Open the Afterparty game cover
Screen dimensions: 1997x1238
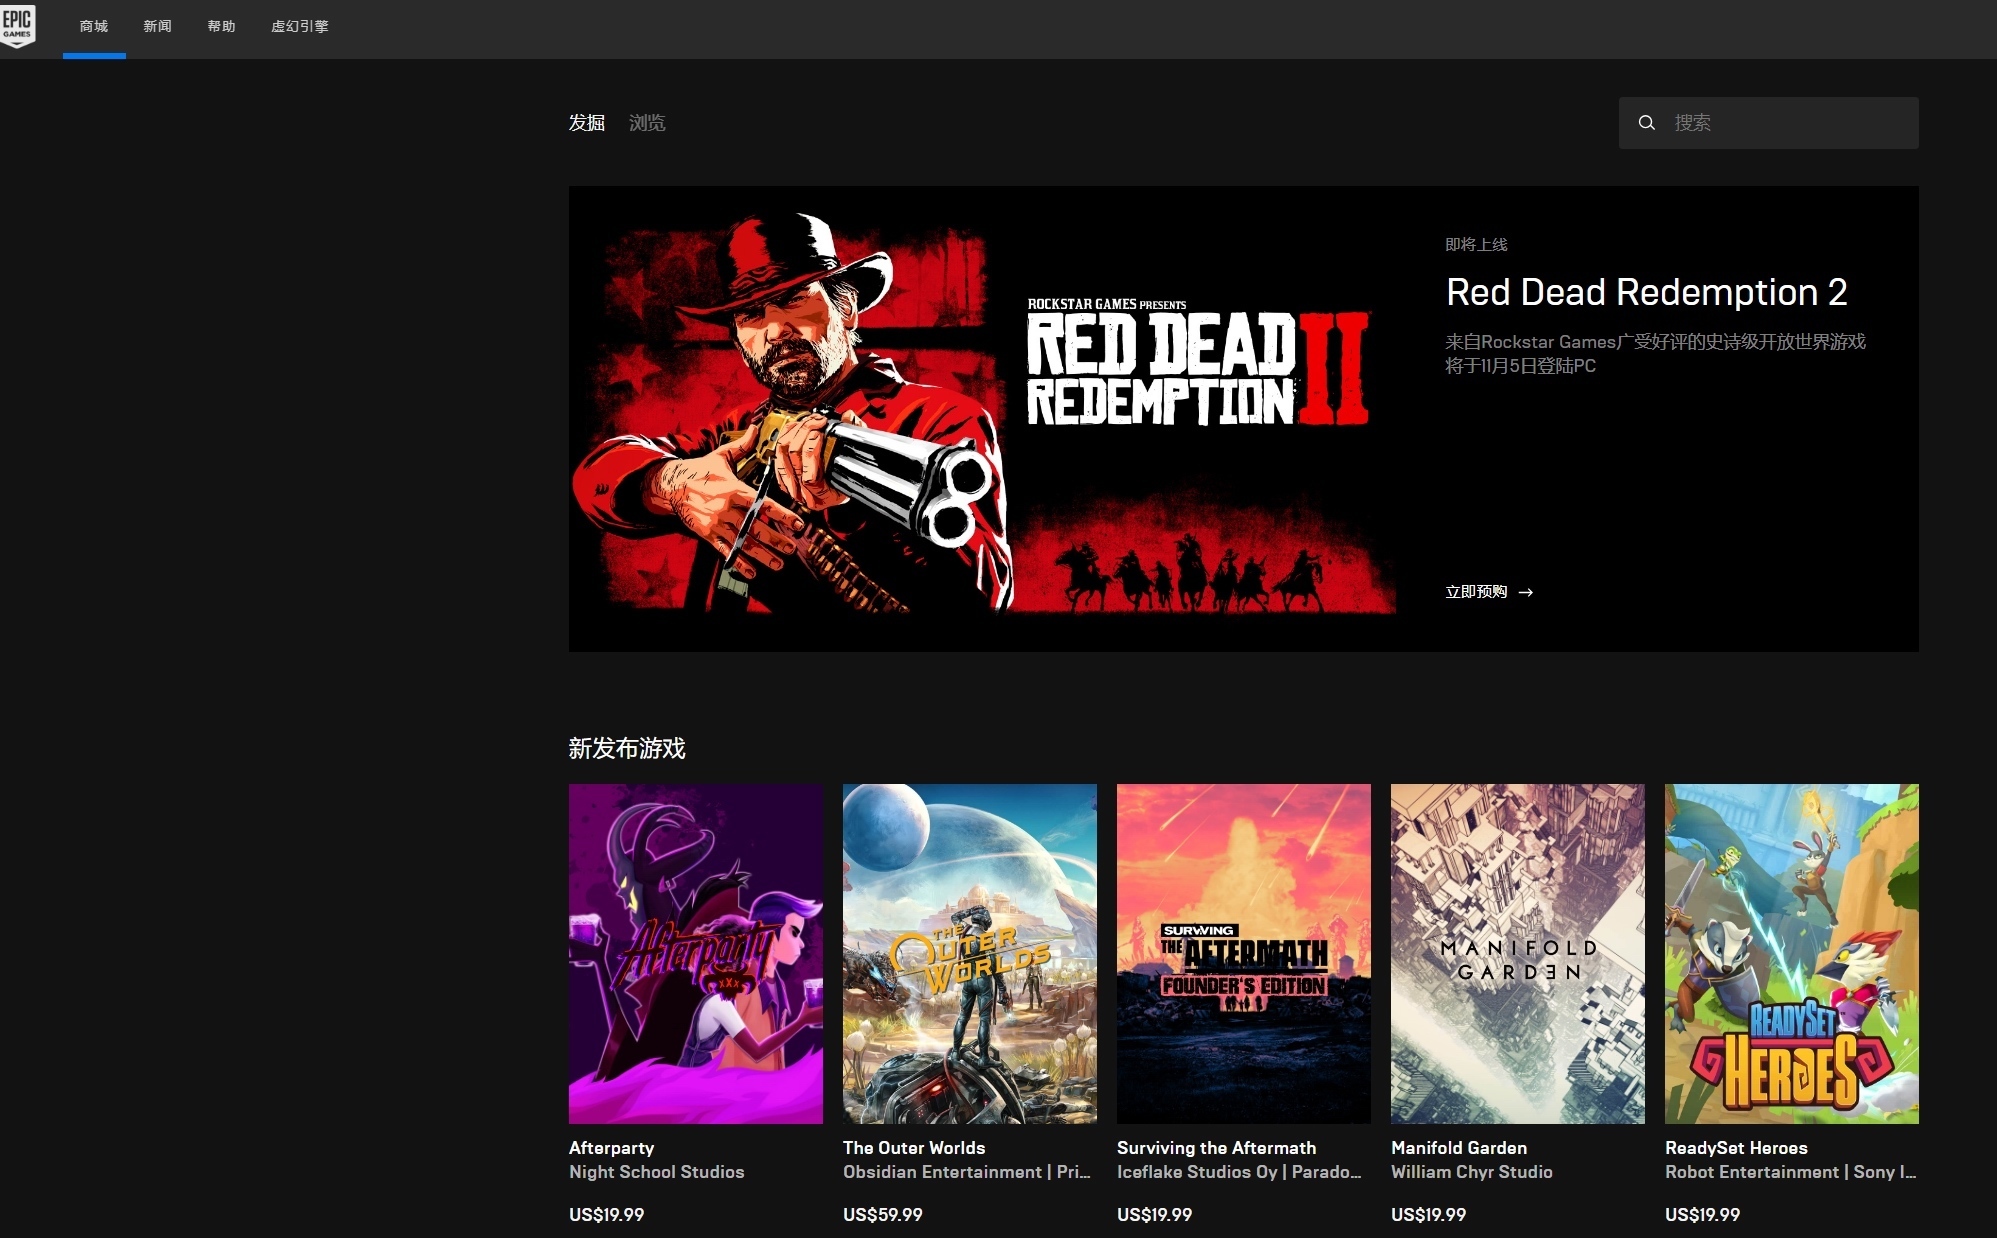[696, 953]
